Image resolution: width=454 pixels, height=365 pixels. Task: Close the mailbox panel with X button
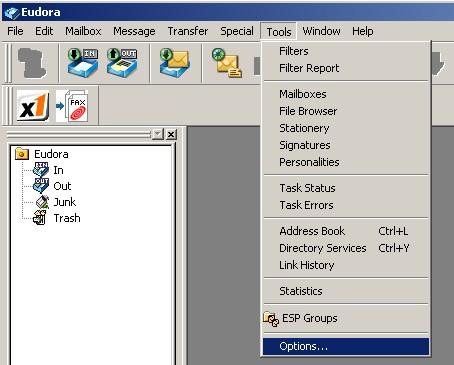click(171, 134)
